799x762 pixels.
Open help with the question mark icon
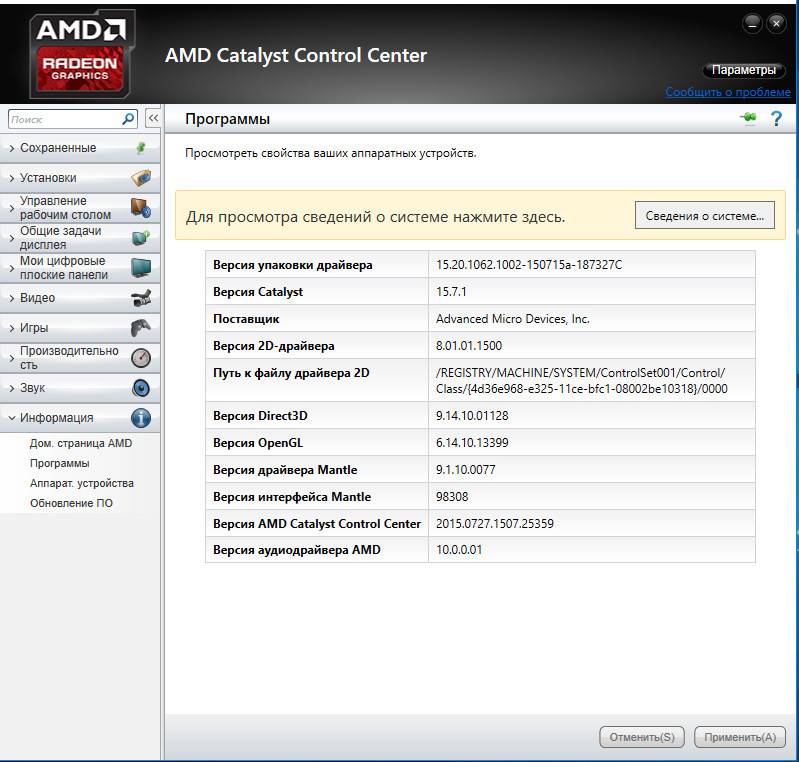click(x=776, y=119)
